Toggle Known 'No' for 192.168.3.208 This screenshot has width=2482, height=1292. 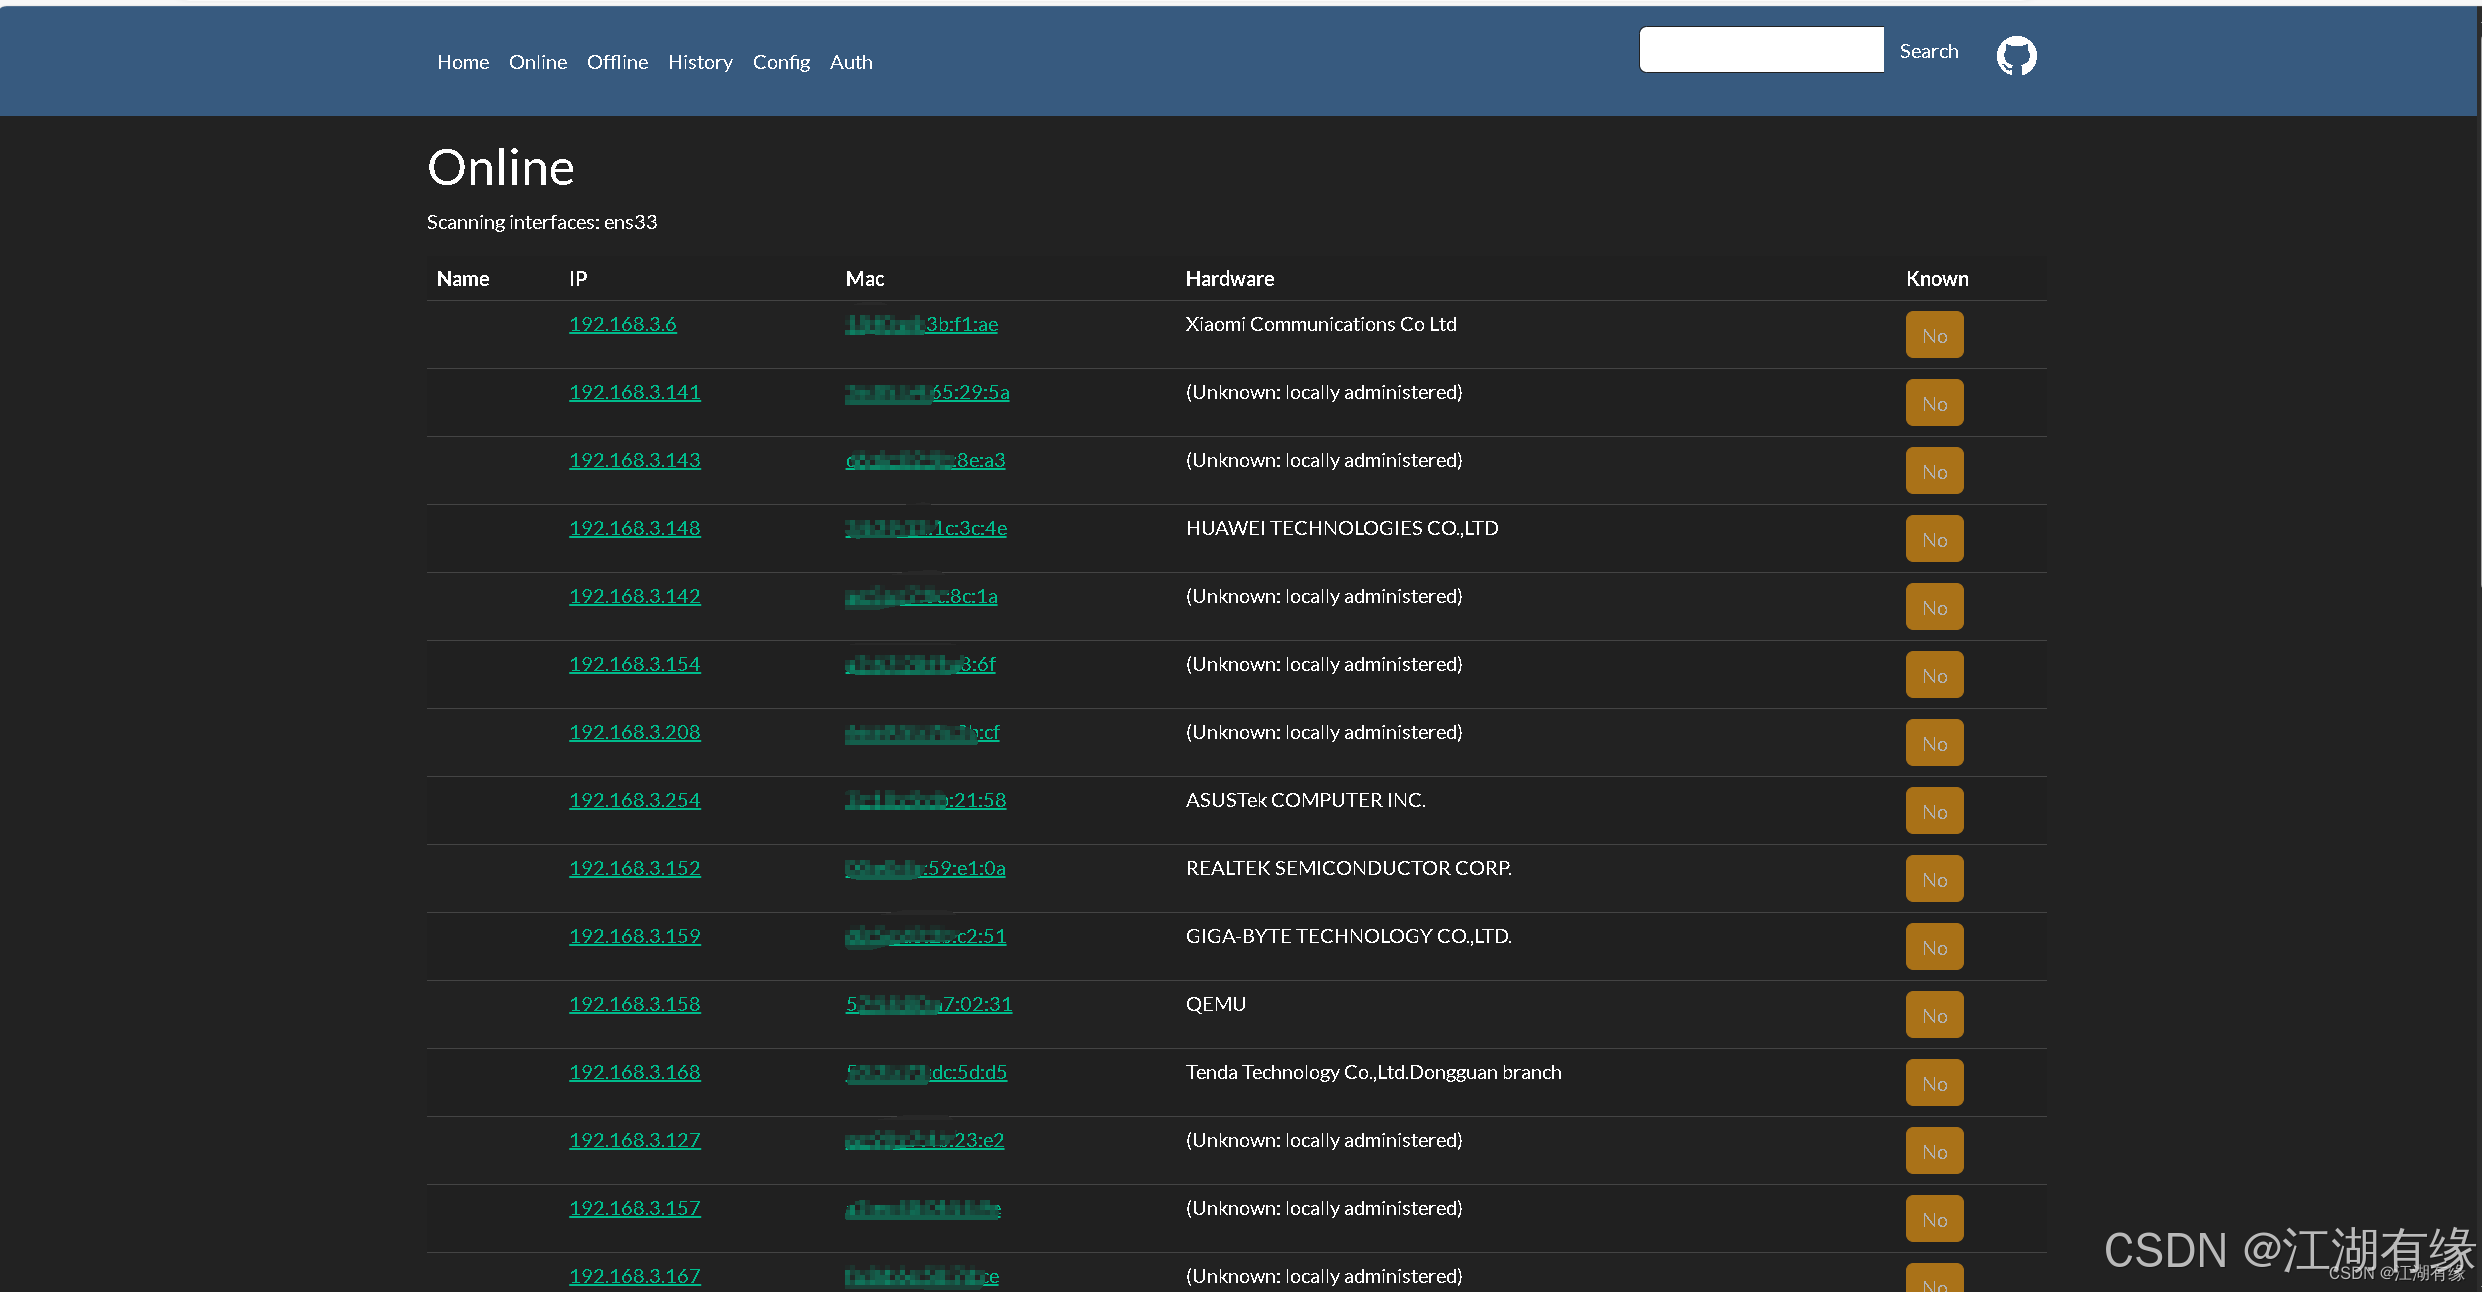tap(1934, 743)
